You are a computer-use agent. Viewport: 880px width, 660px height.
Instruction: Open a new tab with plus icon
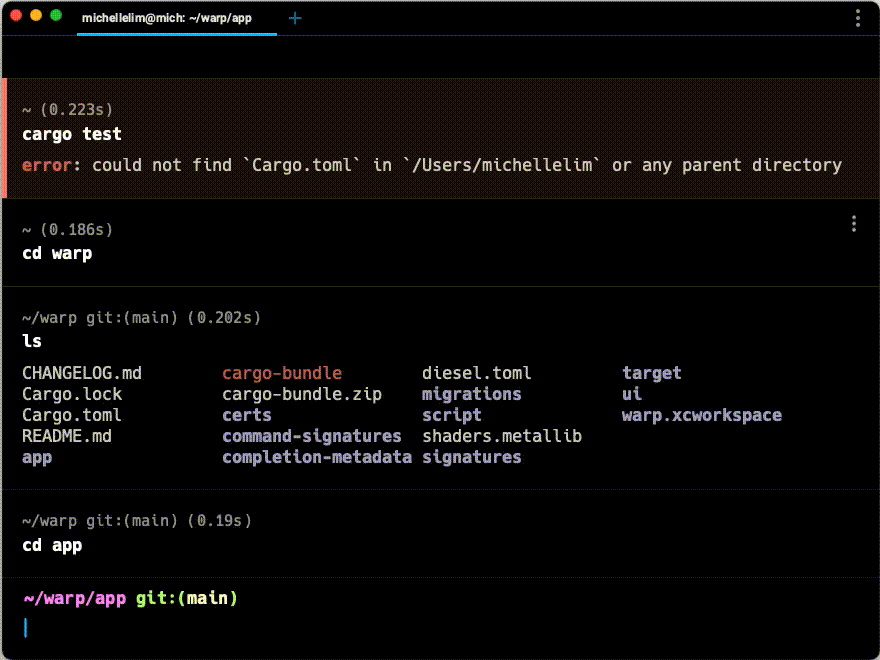click(x=295, y=19)
